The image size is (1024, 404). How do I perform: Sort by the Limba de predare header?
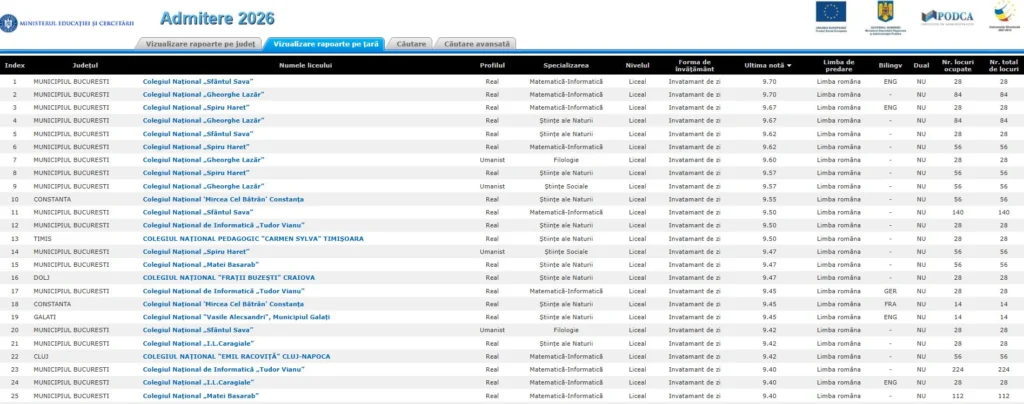(839, 65)
